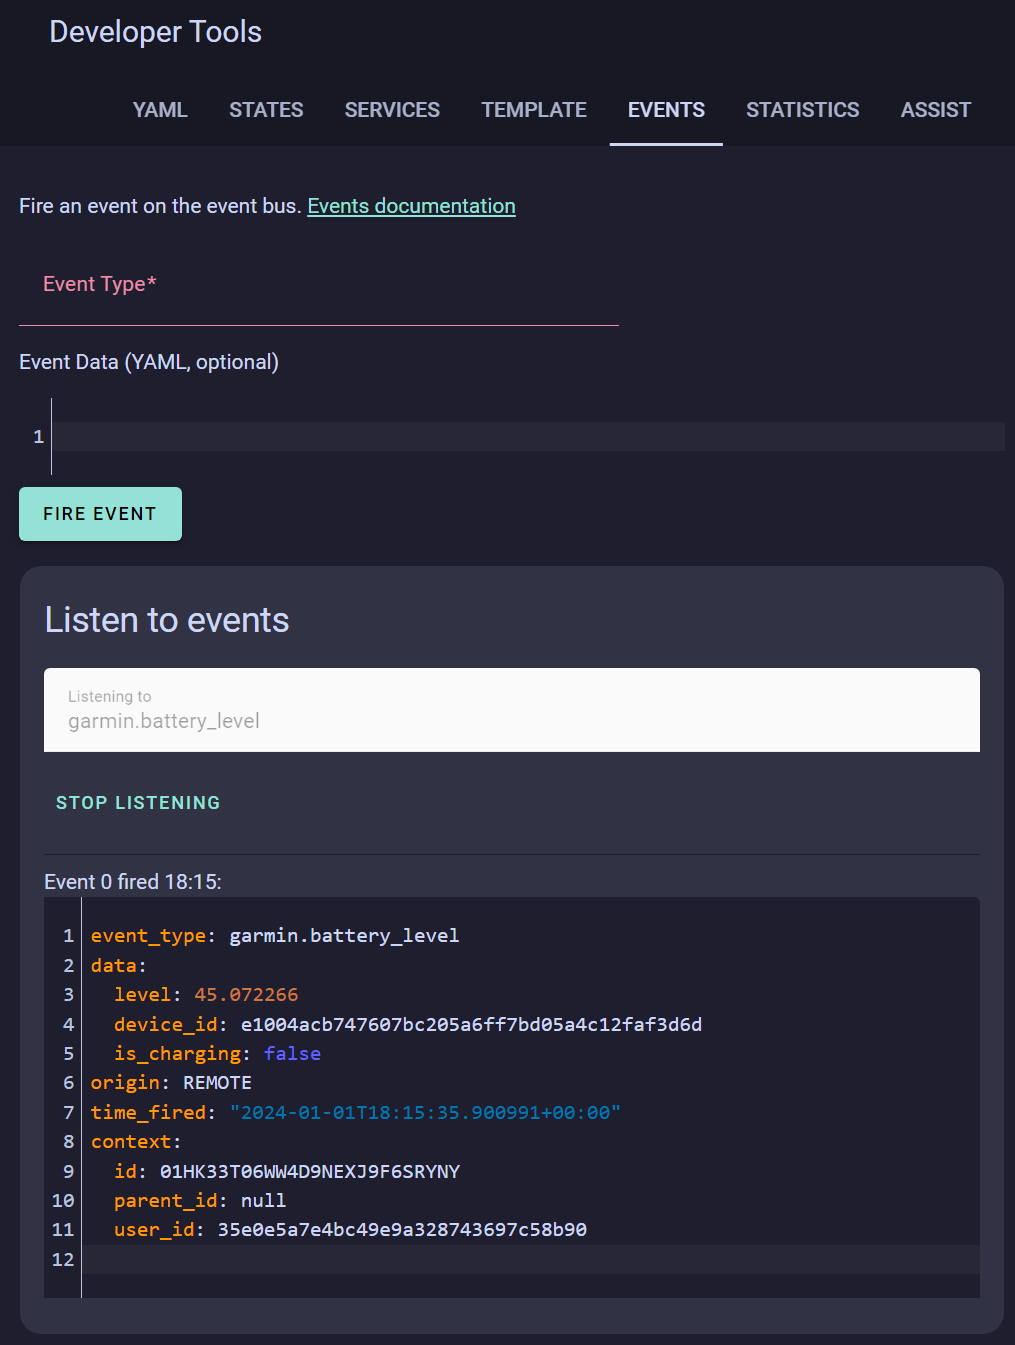Click the time_fired timestamp string
The height and width of the screenshot is (1345, 1015).
pyautogui.click(x=425, y=1113)
